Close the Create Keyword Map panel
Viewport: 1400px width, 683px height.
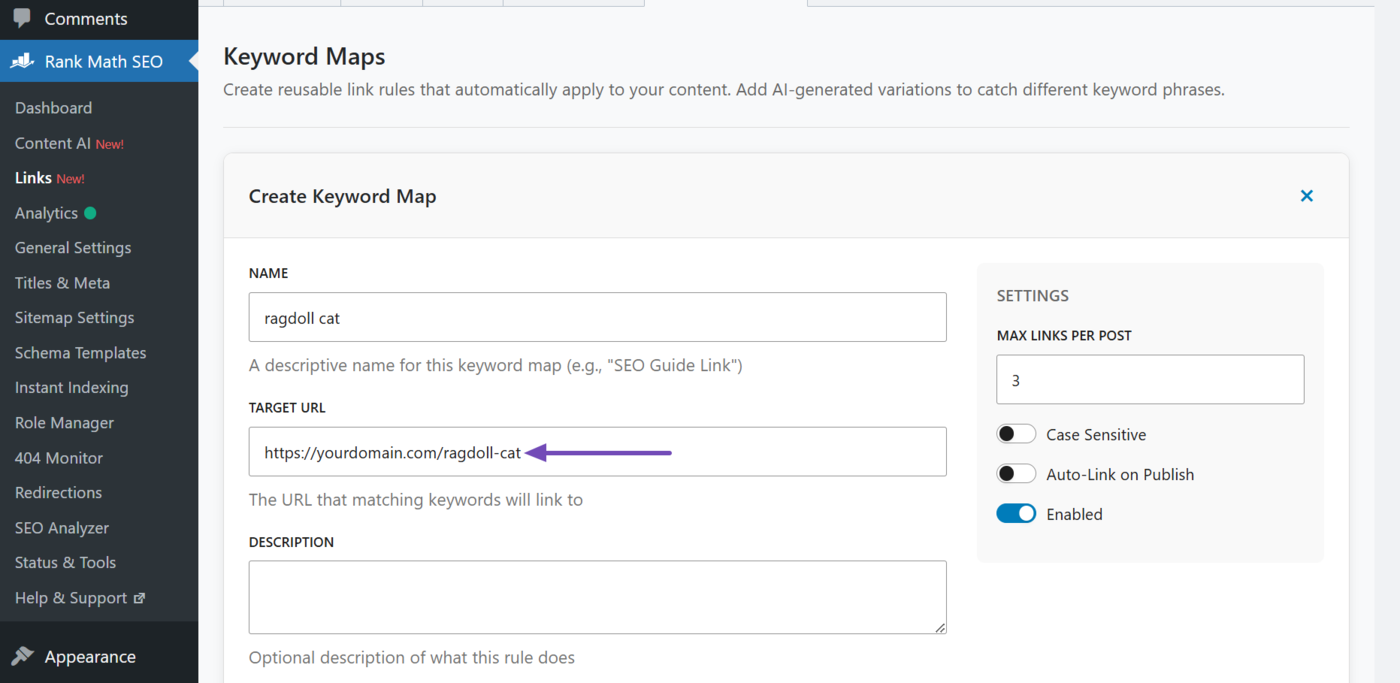coord(1306,195)
